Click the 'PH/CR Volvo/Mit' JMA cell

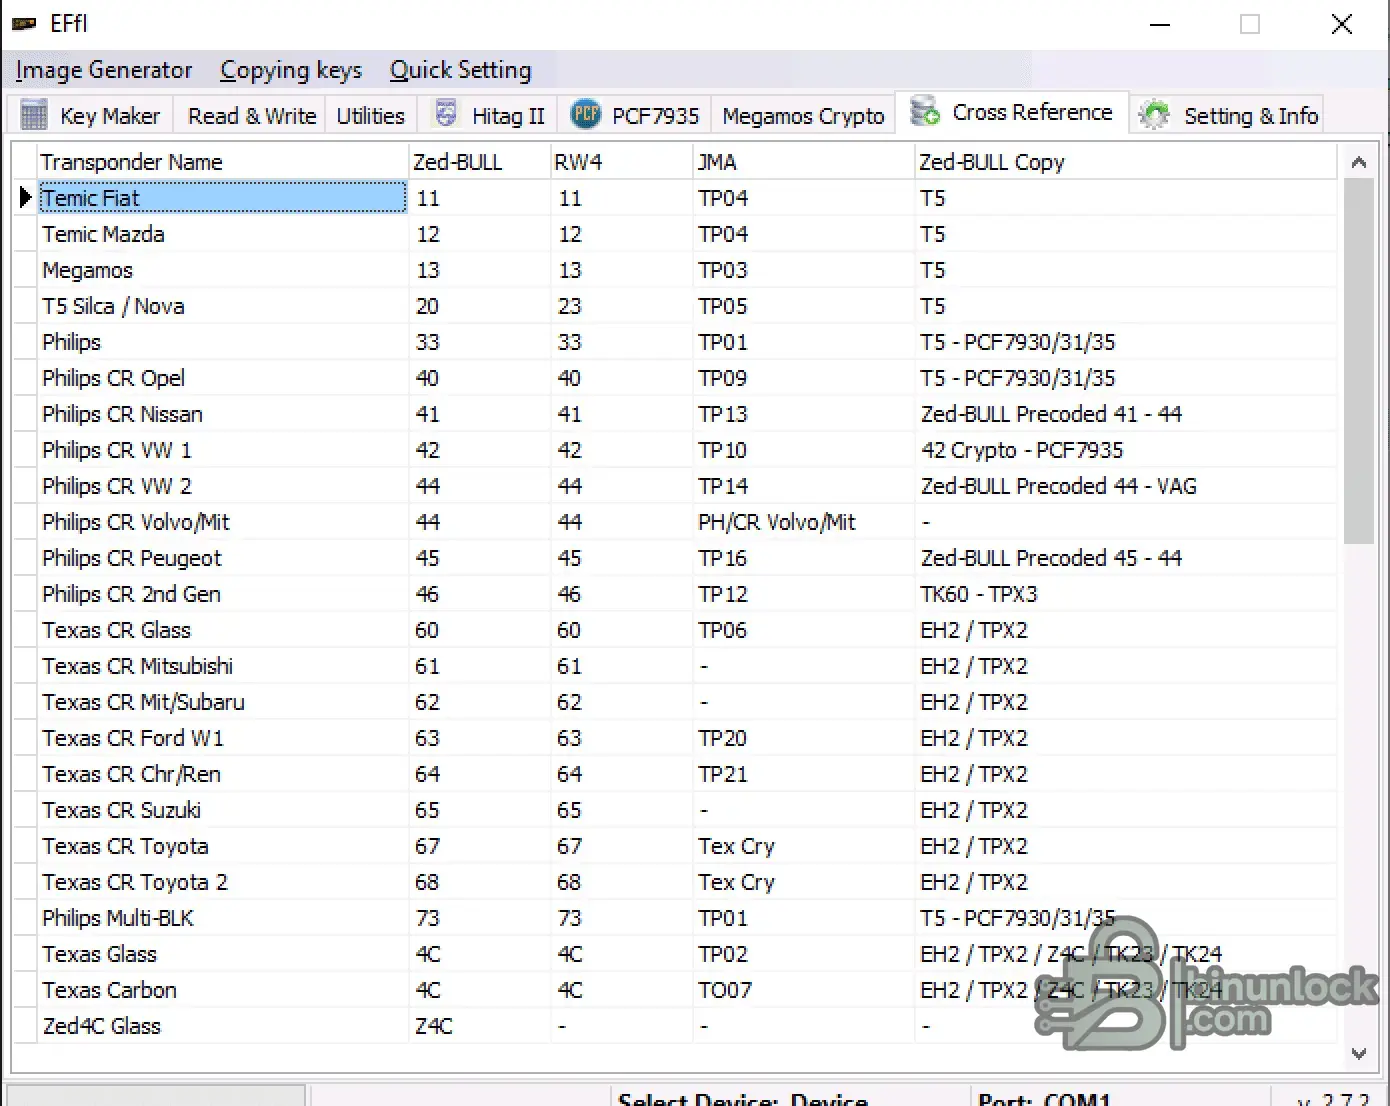(x=804, y=522)
